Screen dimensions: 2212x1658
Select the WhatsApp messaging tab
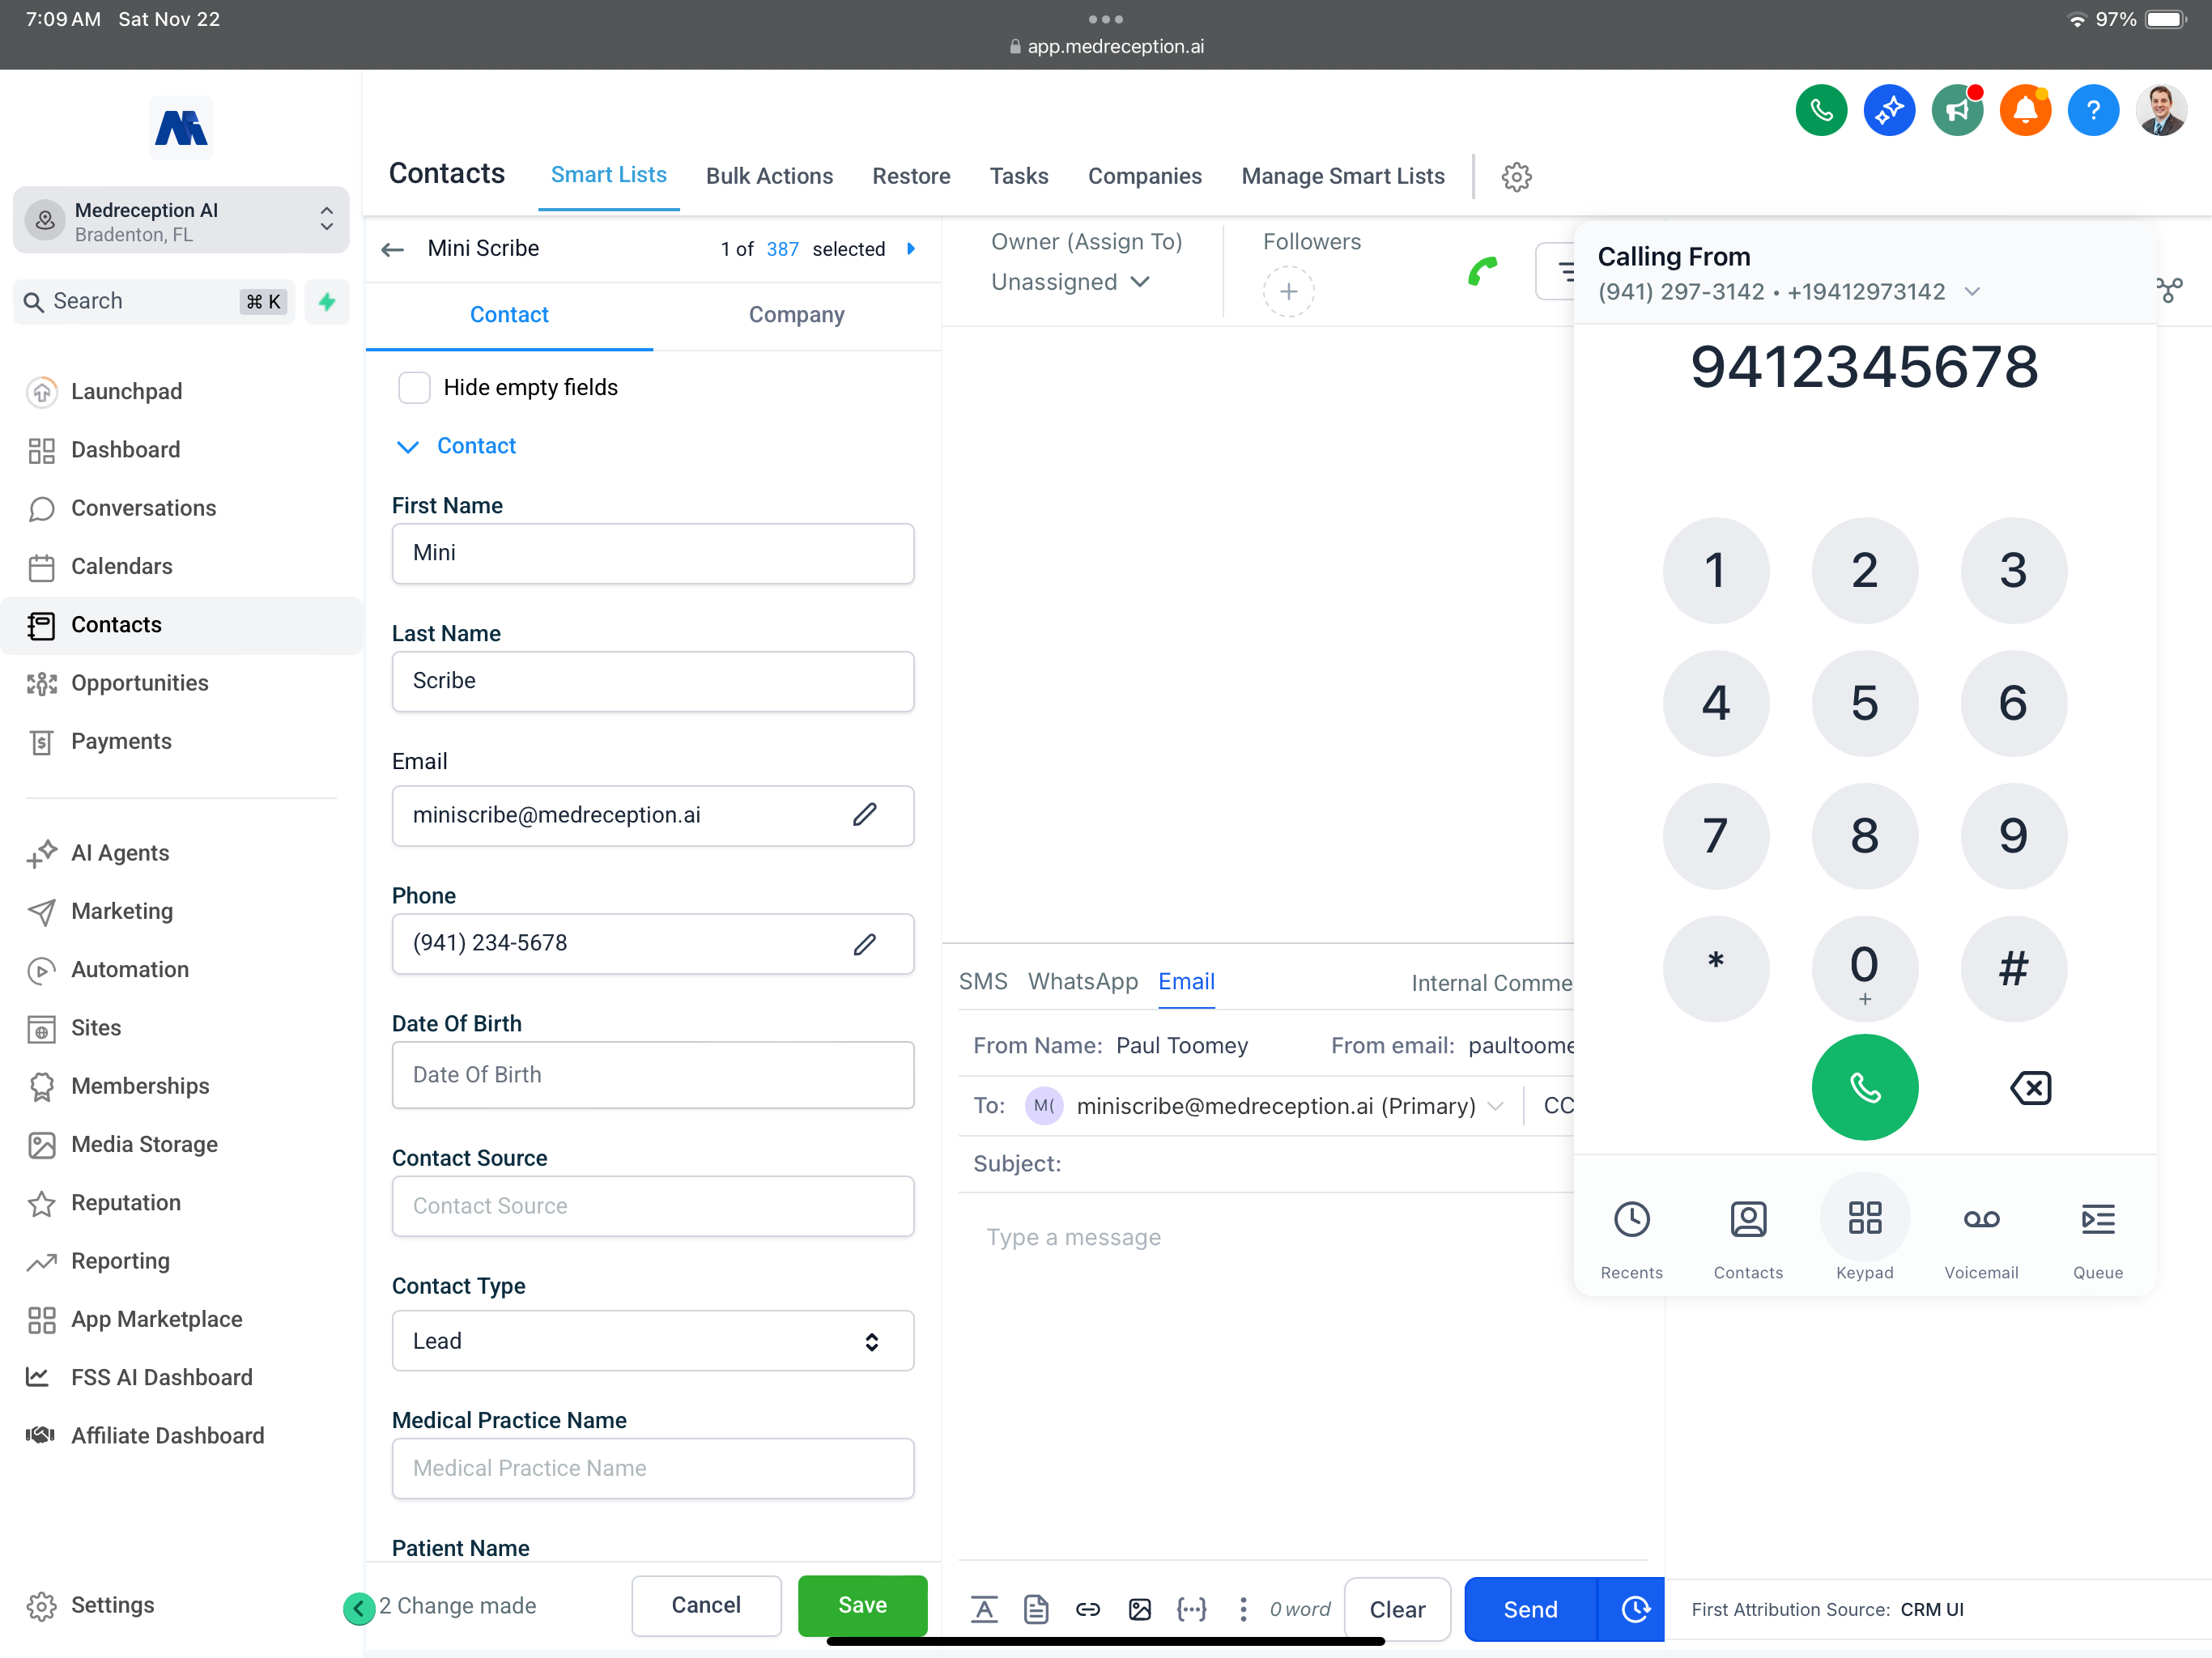coord(1083,982)
